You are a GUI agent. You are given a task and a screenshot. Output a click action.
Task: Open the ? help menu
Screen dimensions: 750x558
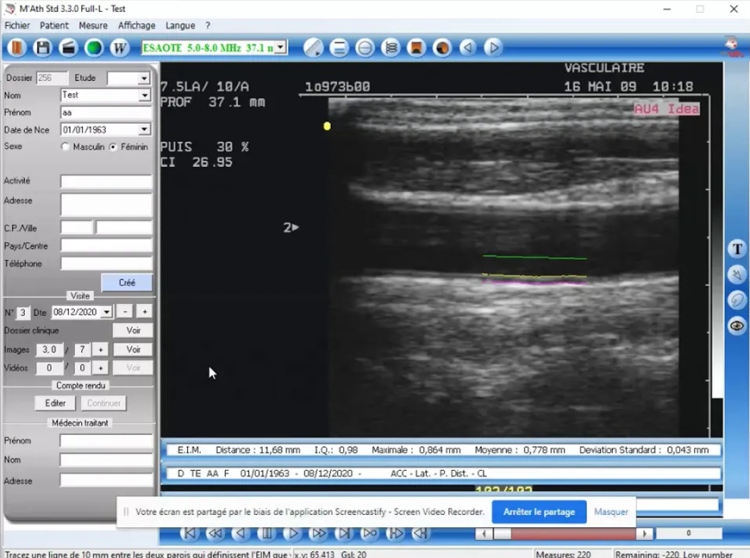click(208, 25)
